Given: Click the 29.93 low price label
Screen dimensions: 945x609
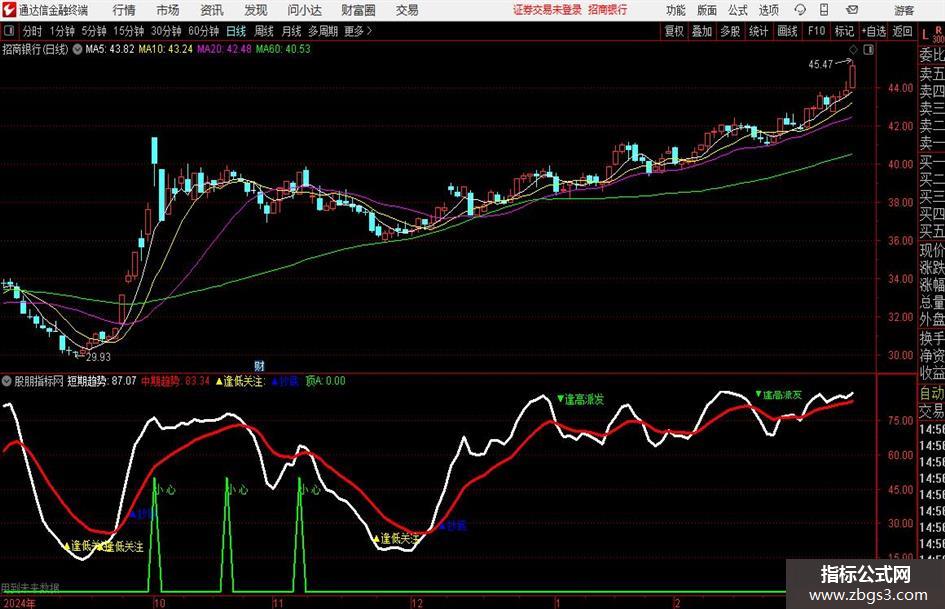Looking at the screenshot, I should 98,357.
